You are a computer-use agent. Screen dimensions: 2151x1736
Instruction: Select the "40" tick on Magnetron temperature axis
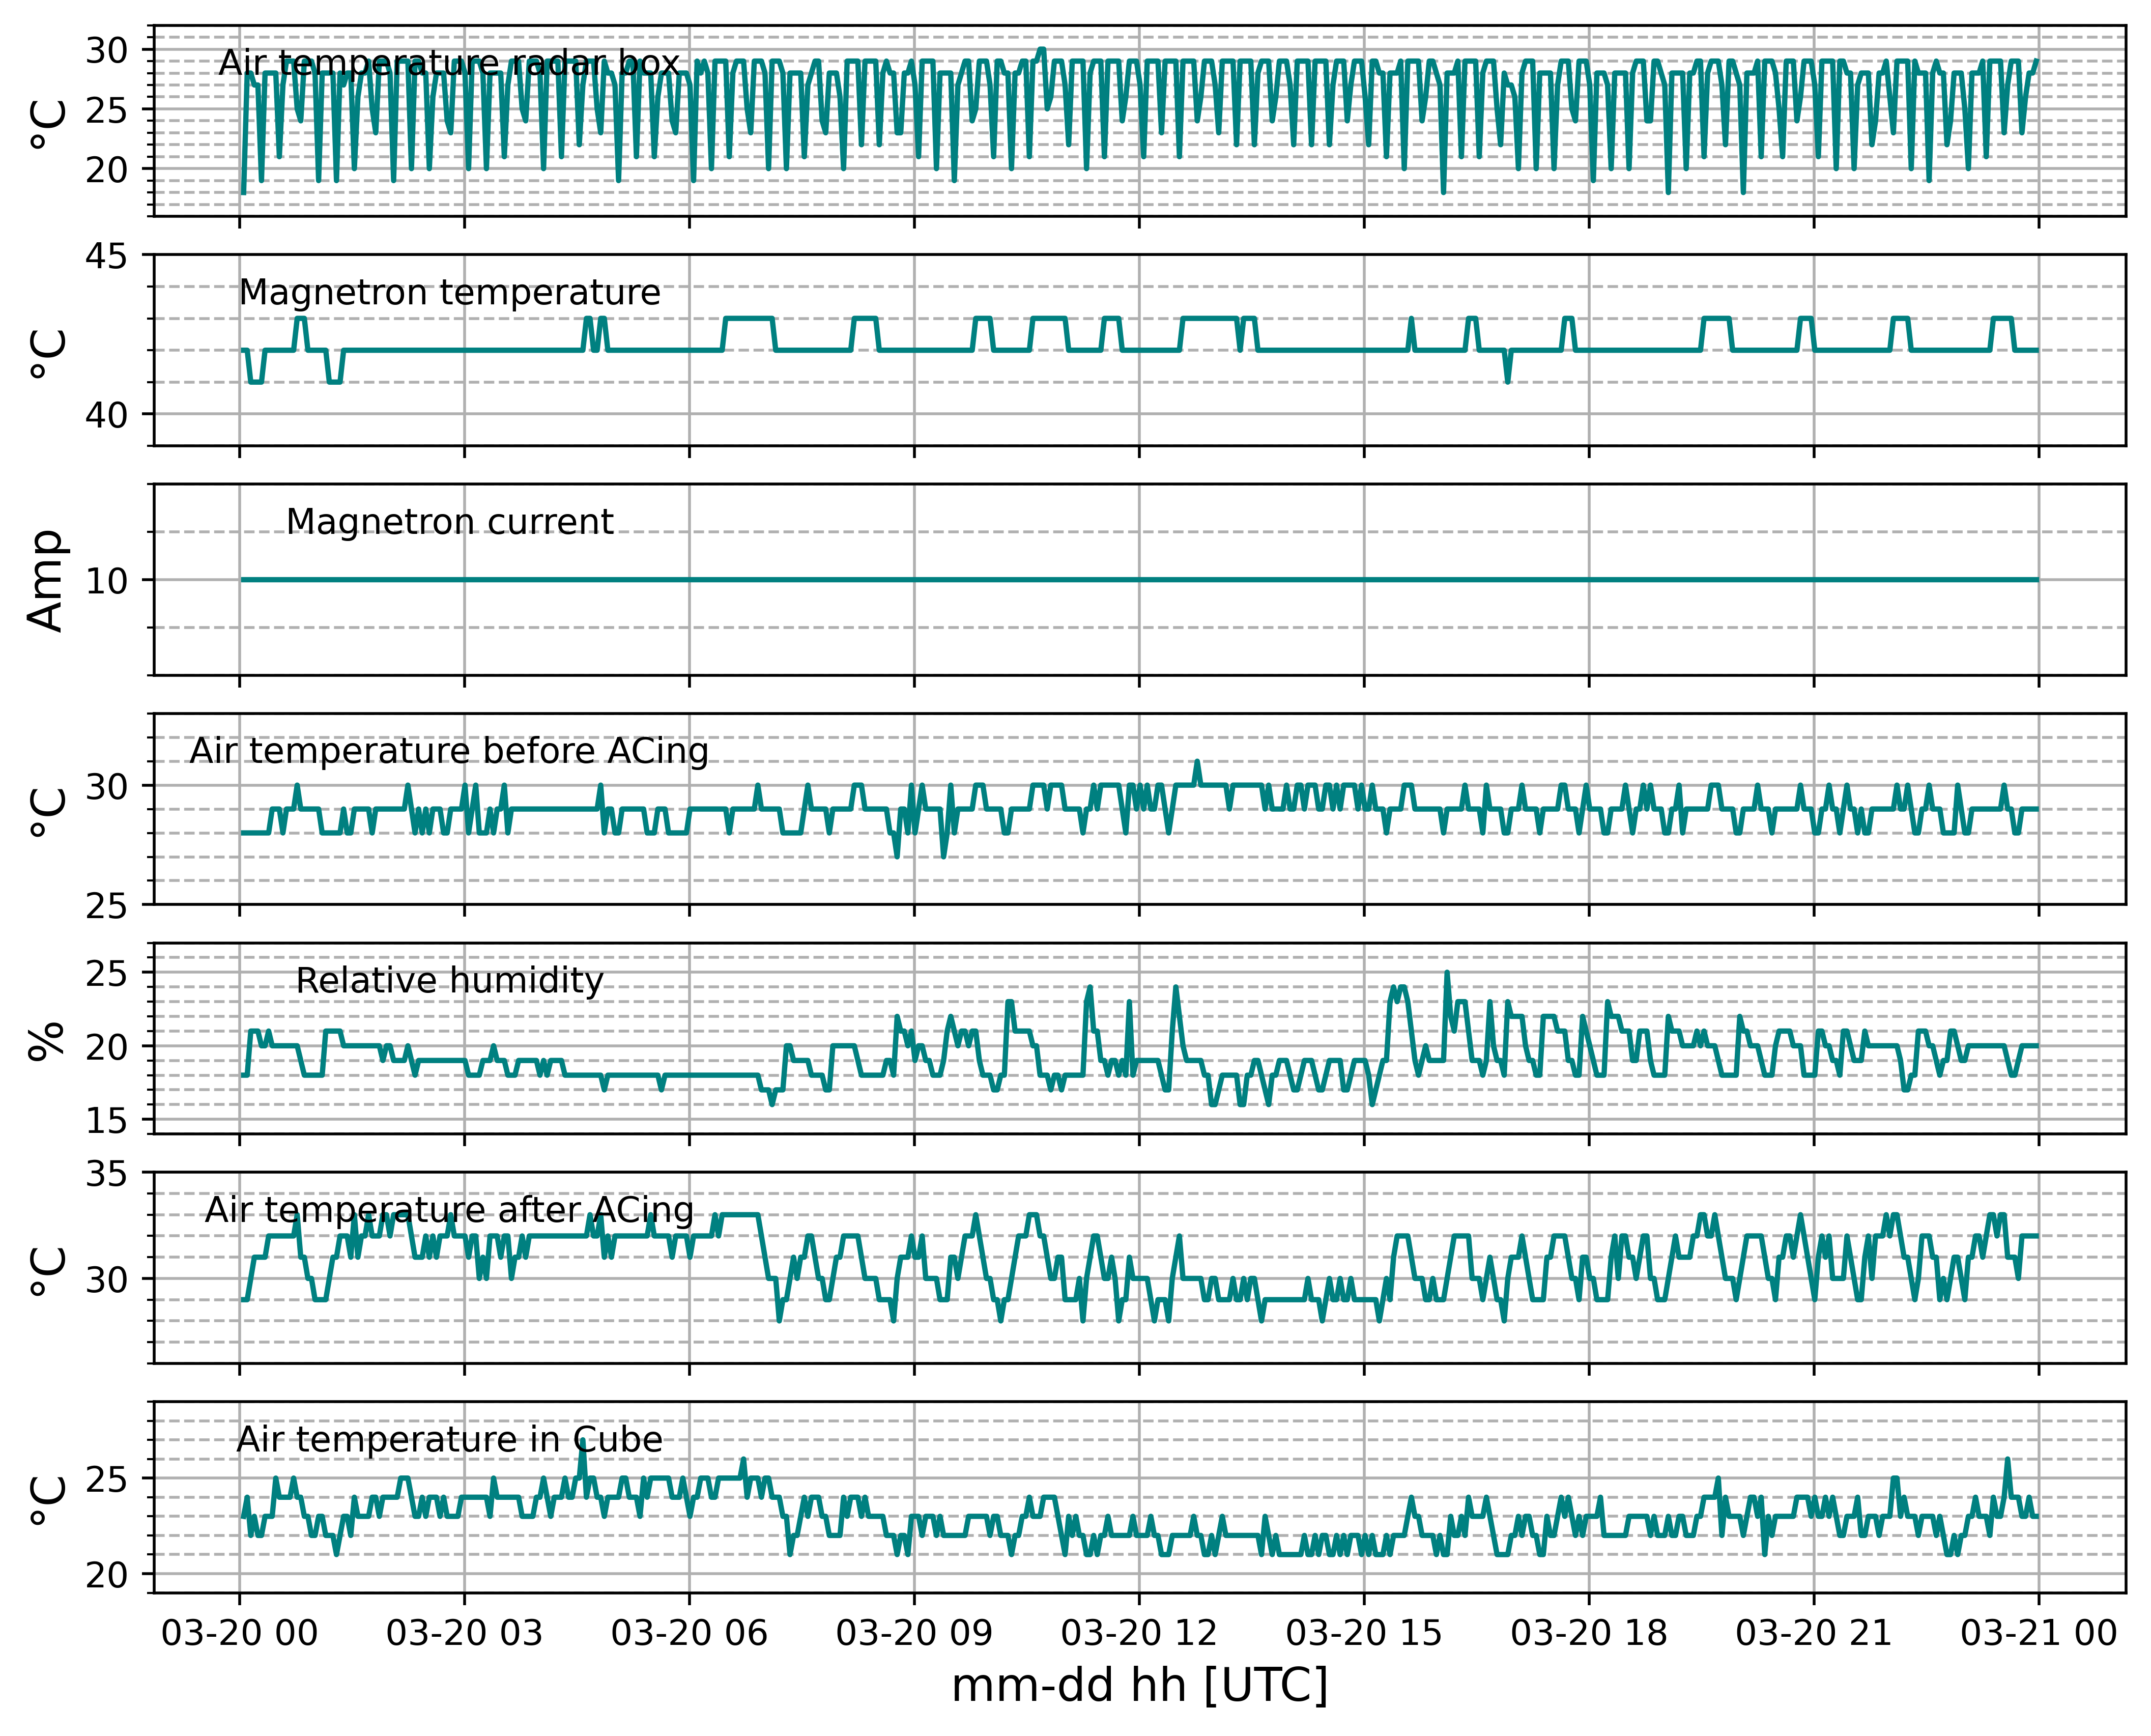pyautogui.click(x=106, y=414)
